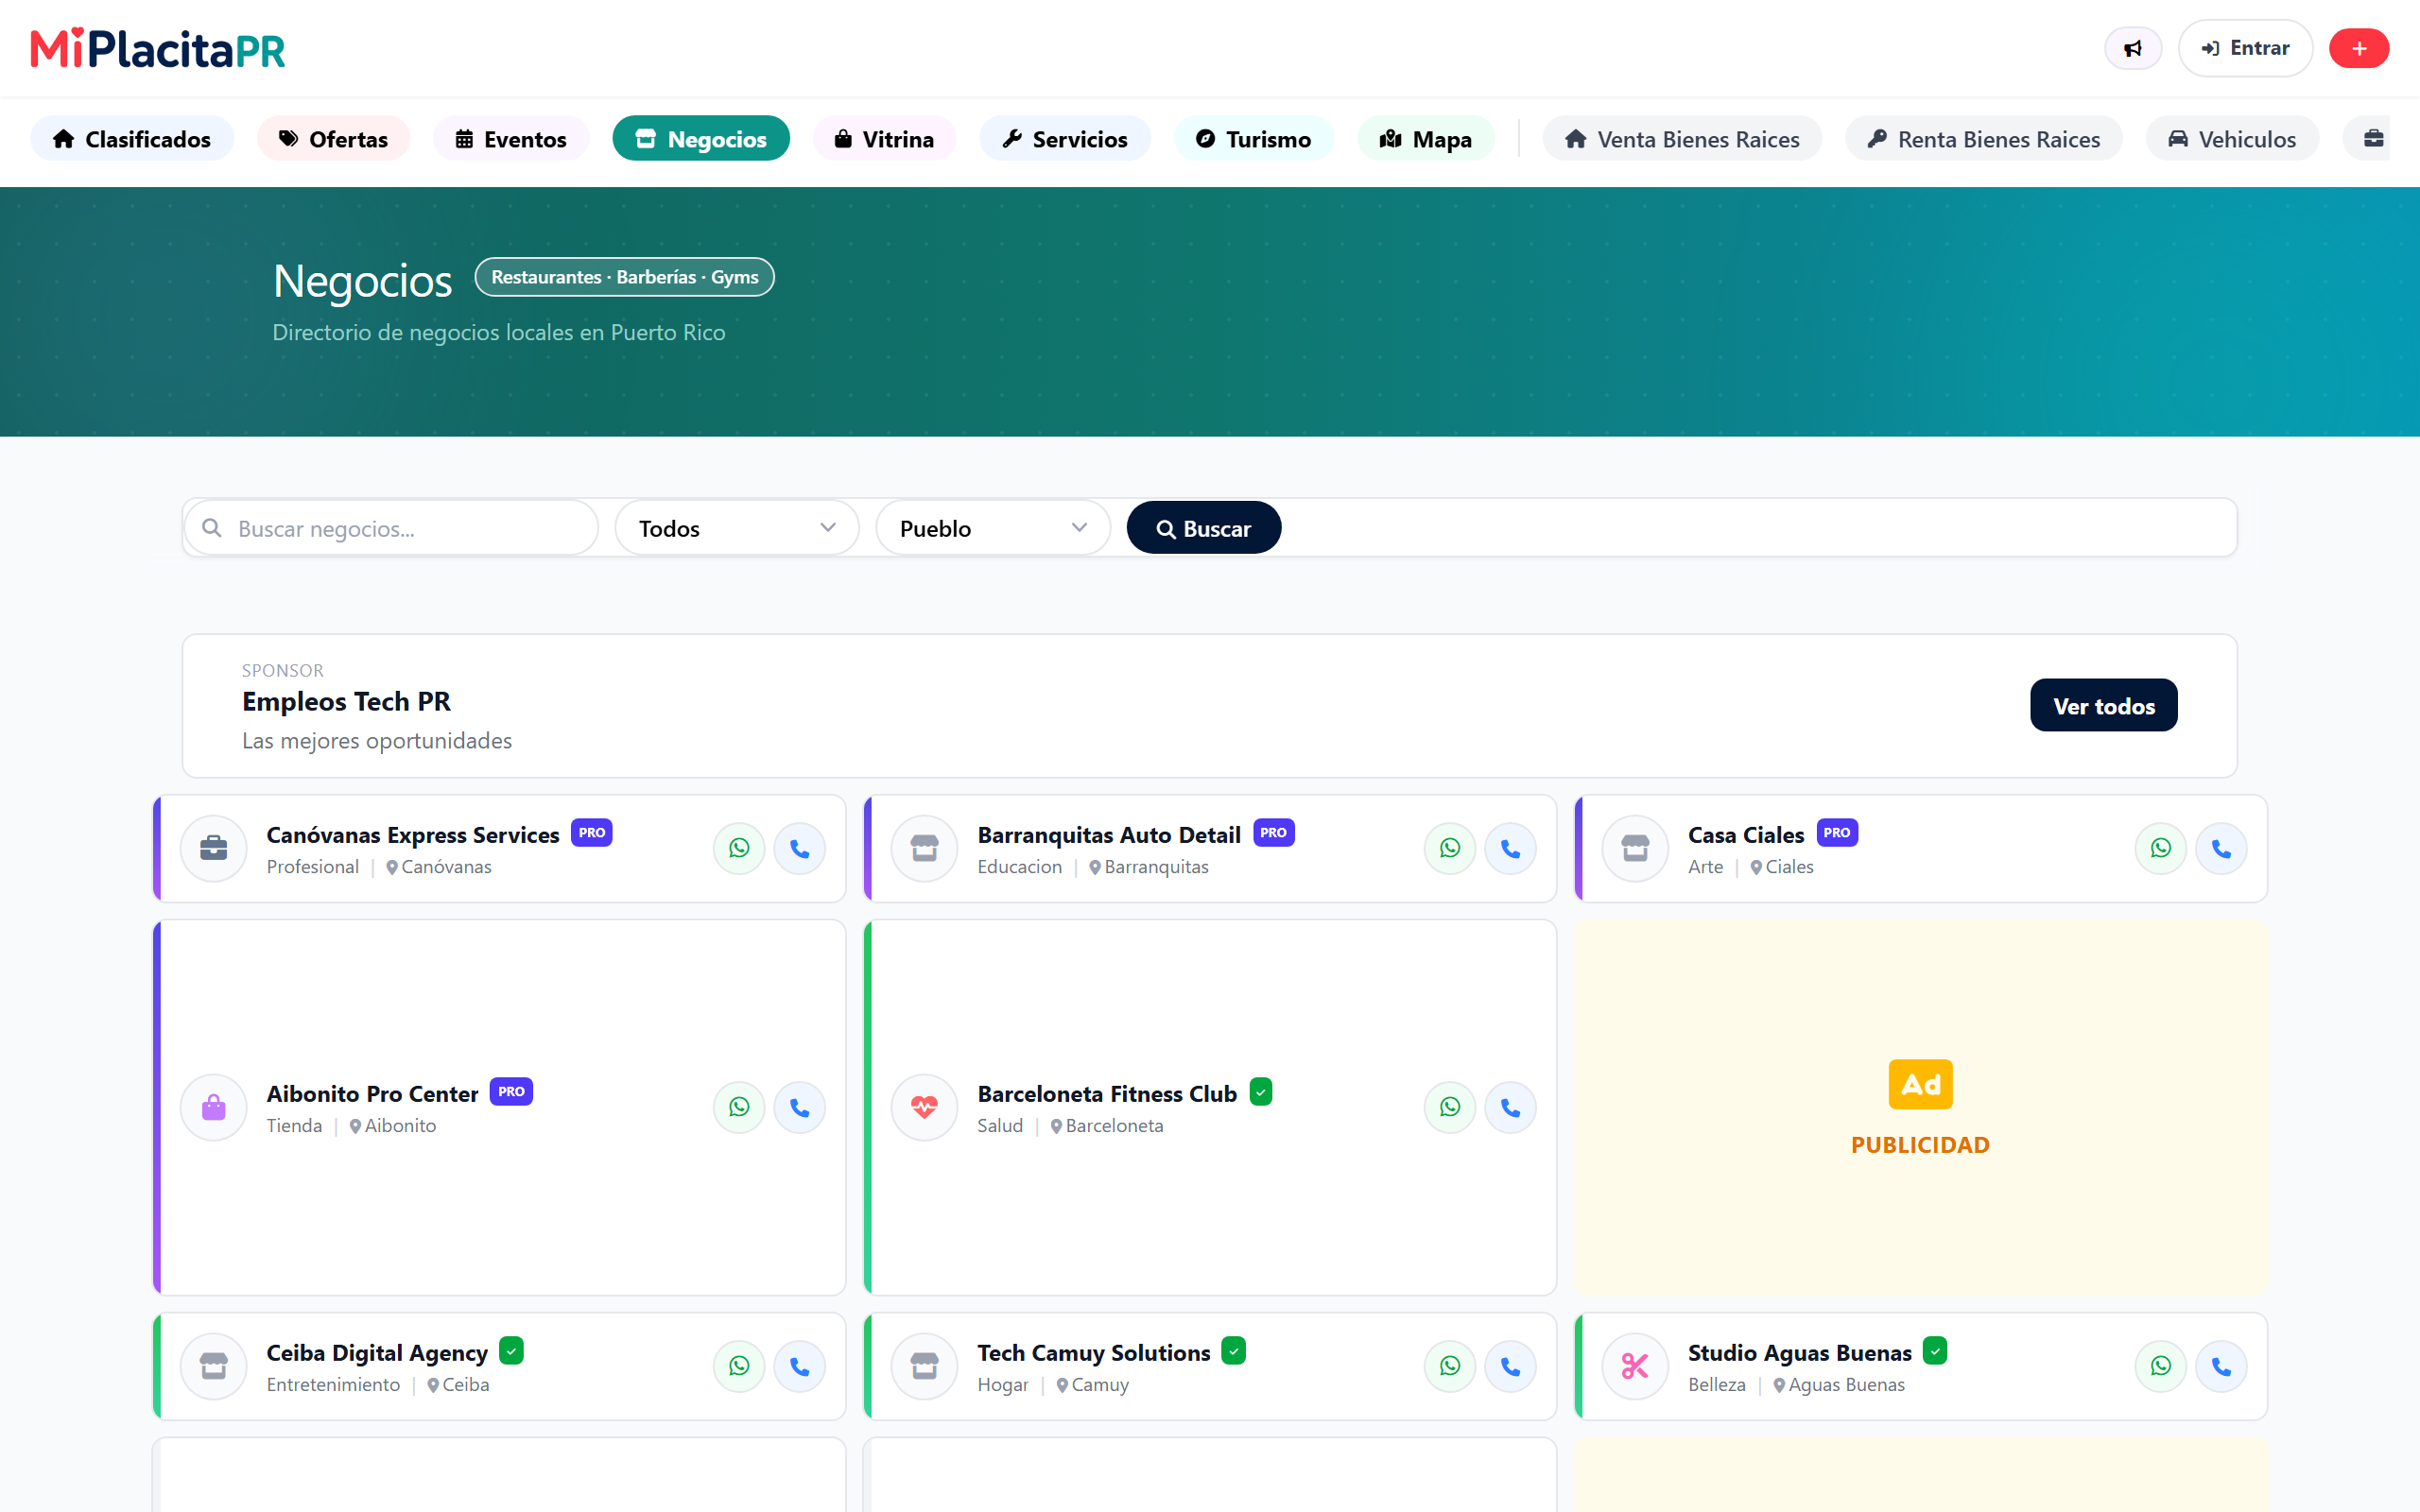Click the shopping bag icon of Aibonito Pro Center
The width and height of the screenshot is (2420, 1512).
214,1107
